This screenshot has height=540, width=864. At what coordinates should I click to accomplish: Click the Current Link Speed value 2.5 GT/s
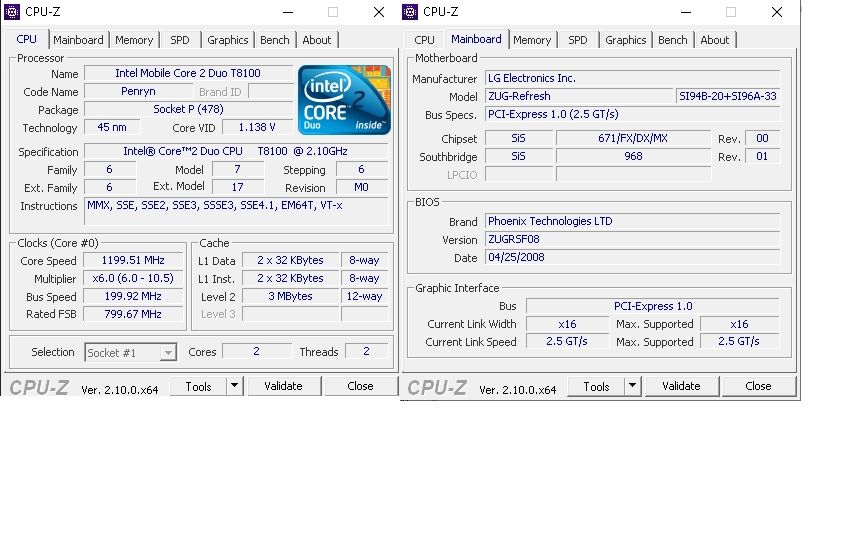(567, 342)
